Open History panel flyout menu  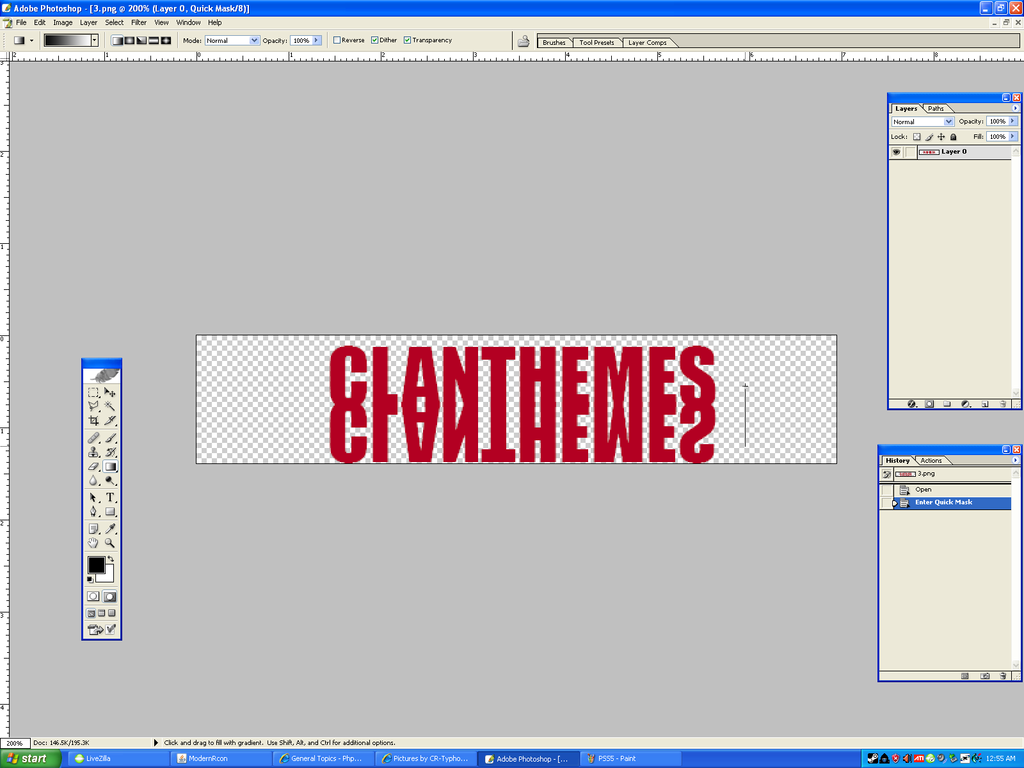click(1015, 460)
